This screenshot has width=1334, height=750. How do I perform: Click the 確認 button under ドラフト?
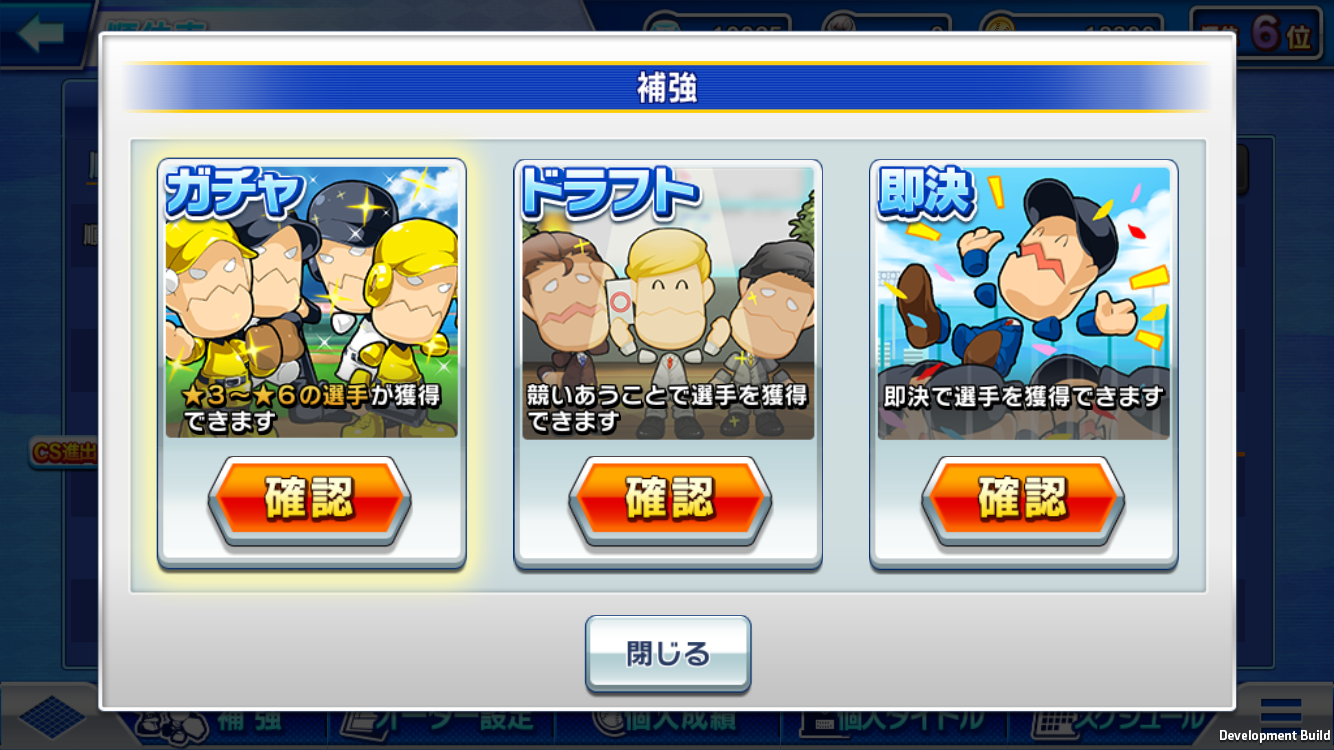coord(669,500)
